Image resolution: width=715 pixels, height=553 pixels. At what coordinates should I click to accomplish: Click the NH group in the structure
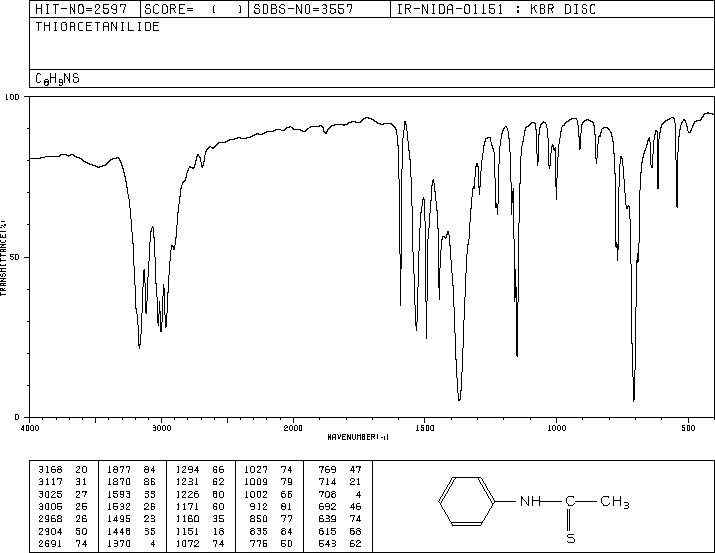coord(529,501)
